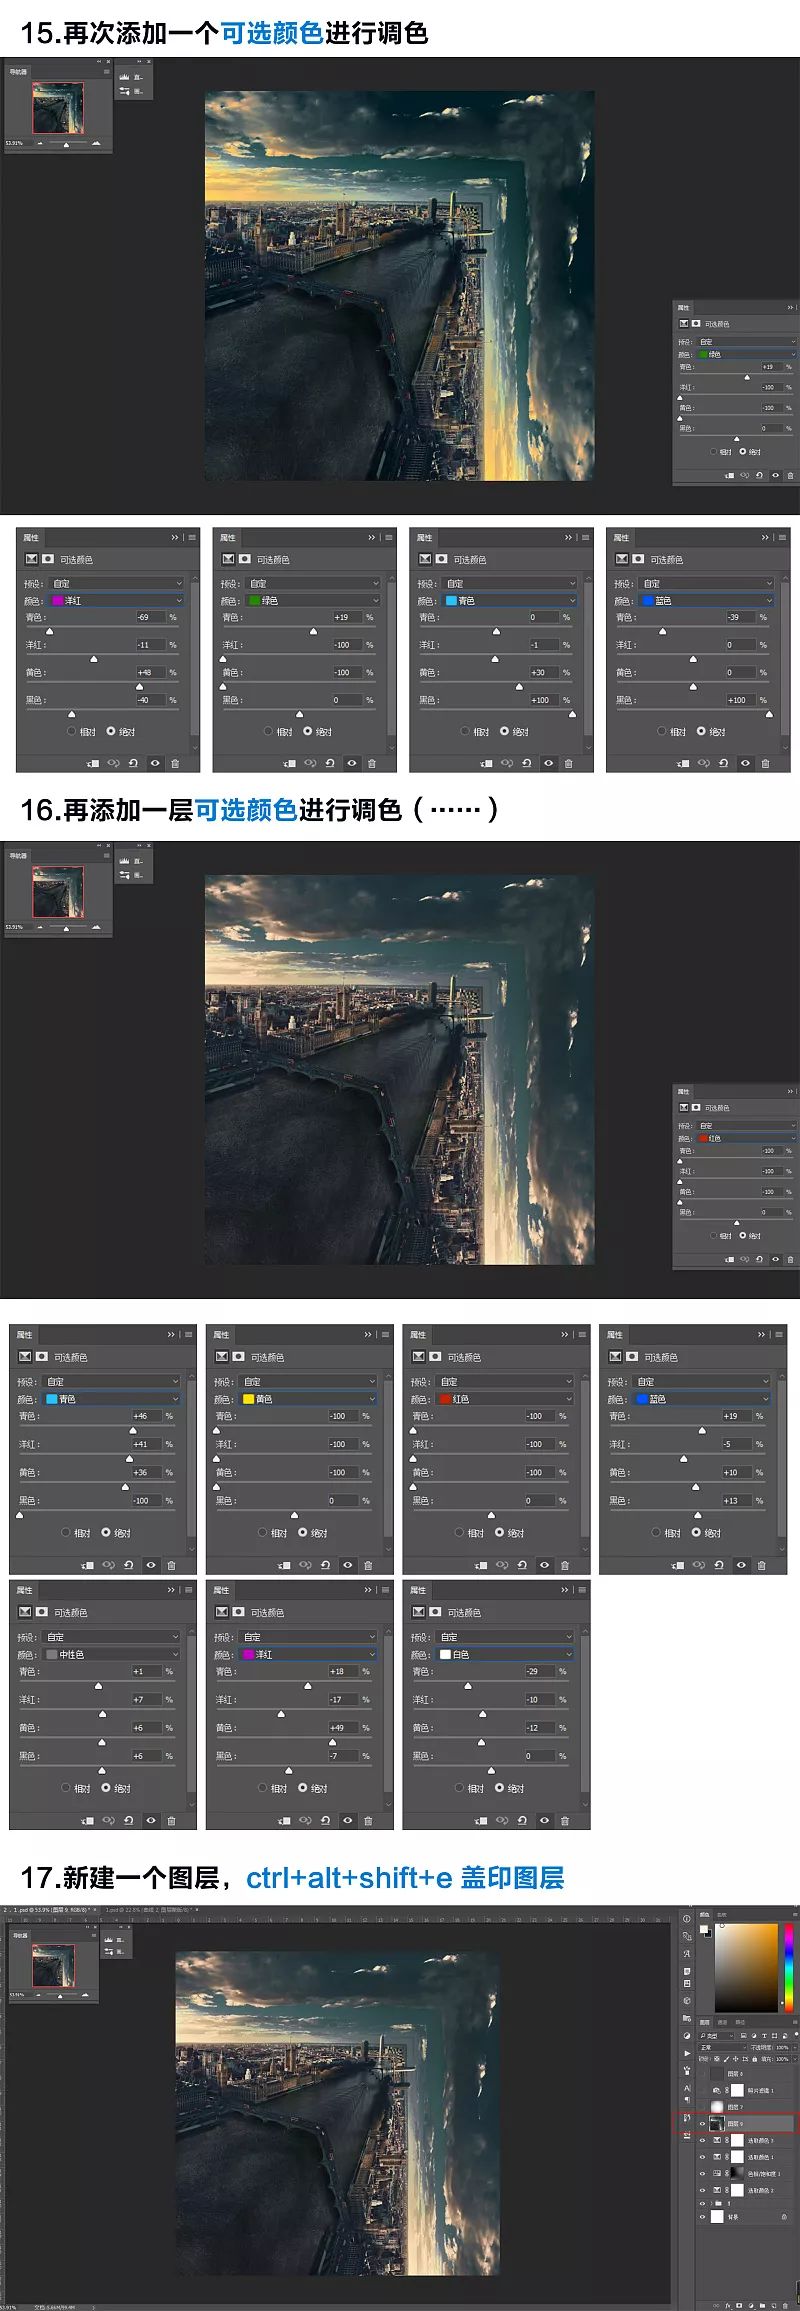
Task: Open the Info panel icon in collapsed dock
Action: point(686,1918)
